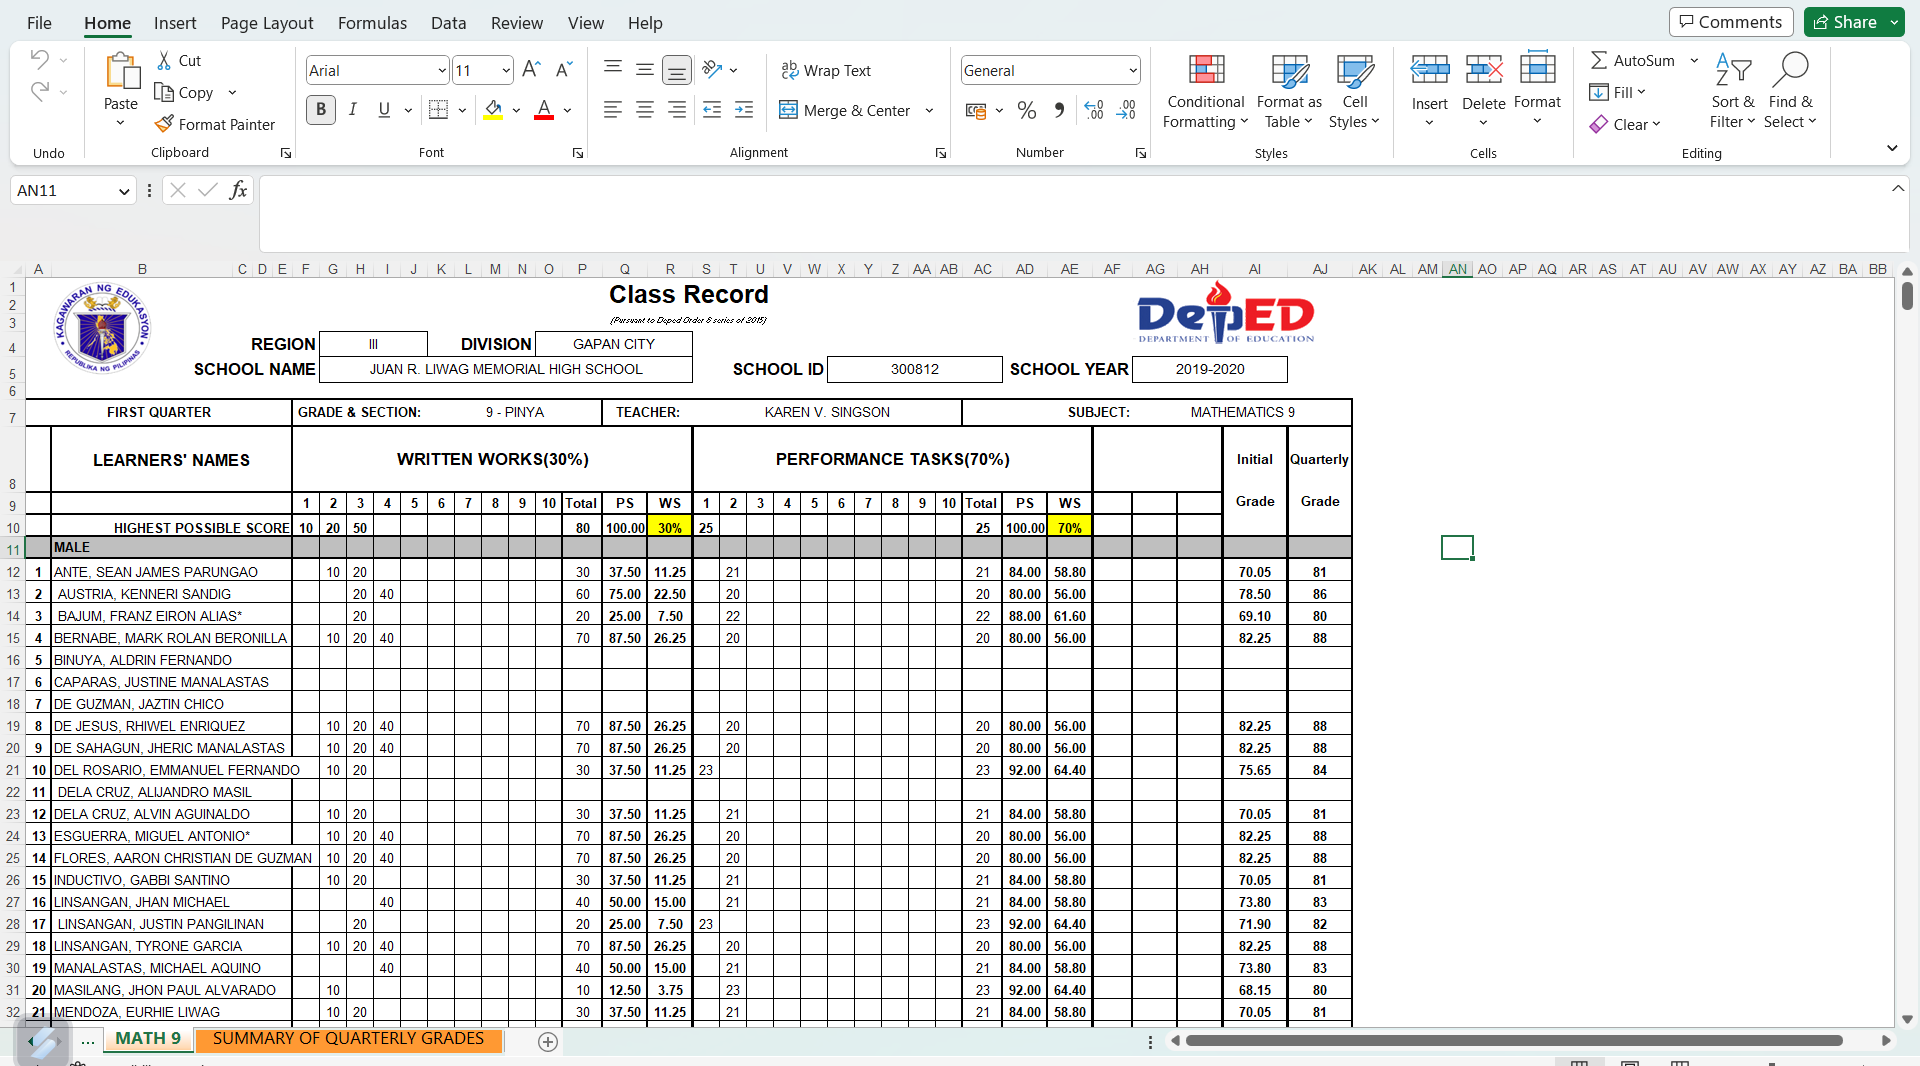Click the Increase Decimal icon
Screen dimensions: 1920x1066
click(x=1094, y=110)
